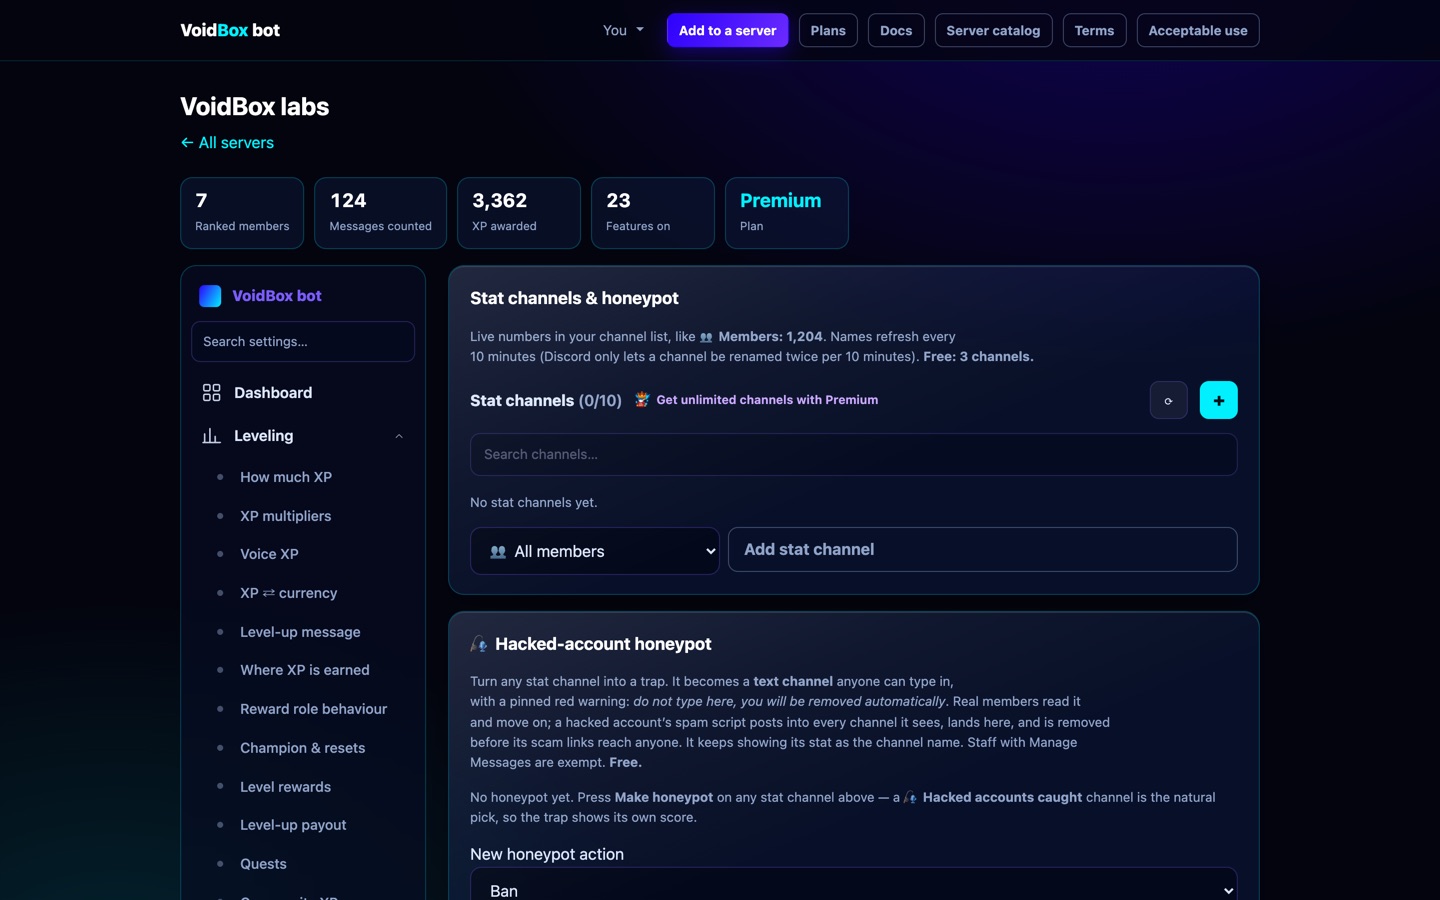Image resolution: width=1440 pixels, height=900 pixels.
Task: Click the VoidBox labs server title
Action: pos(255,106)
